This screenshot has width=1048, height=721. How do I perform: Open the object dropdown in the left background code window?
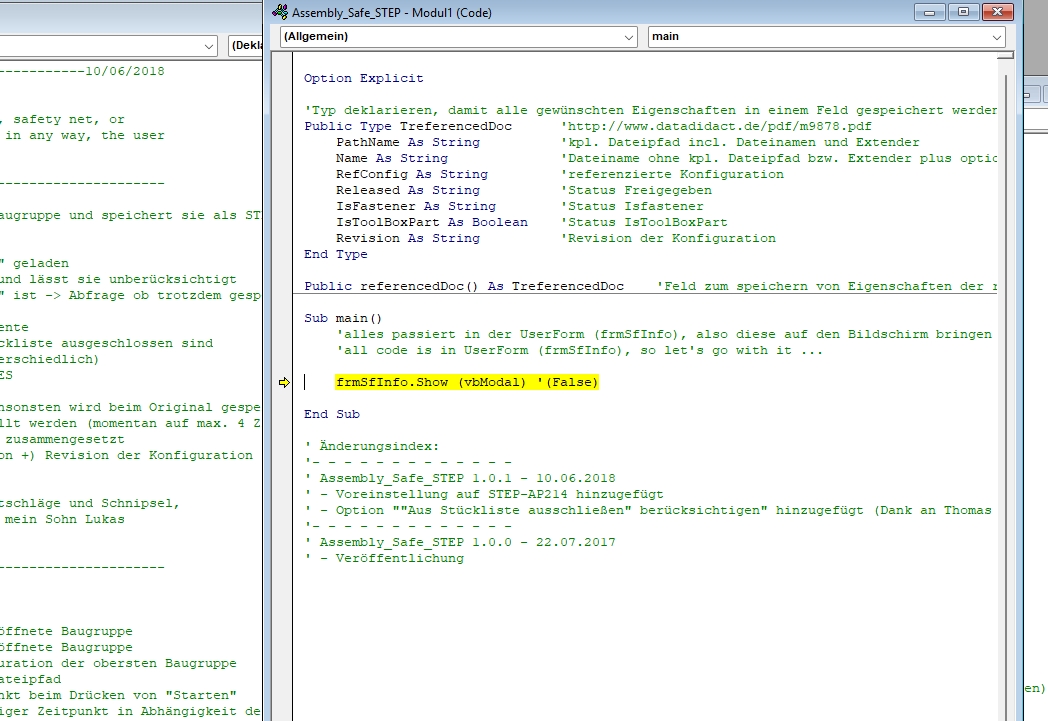(x=209, y=46)
